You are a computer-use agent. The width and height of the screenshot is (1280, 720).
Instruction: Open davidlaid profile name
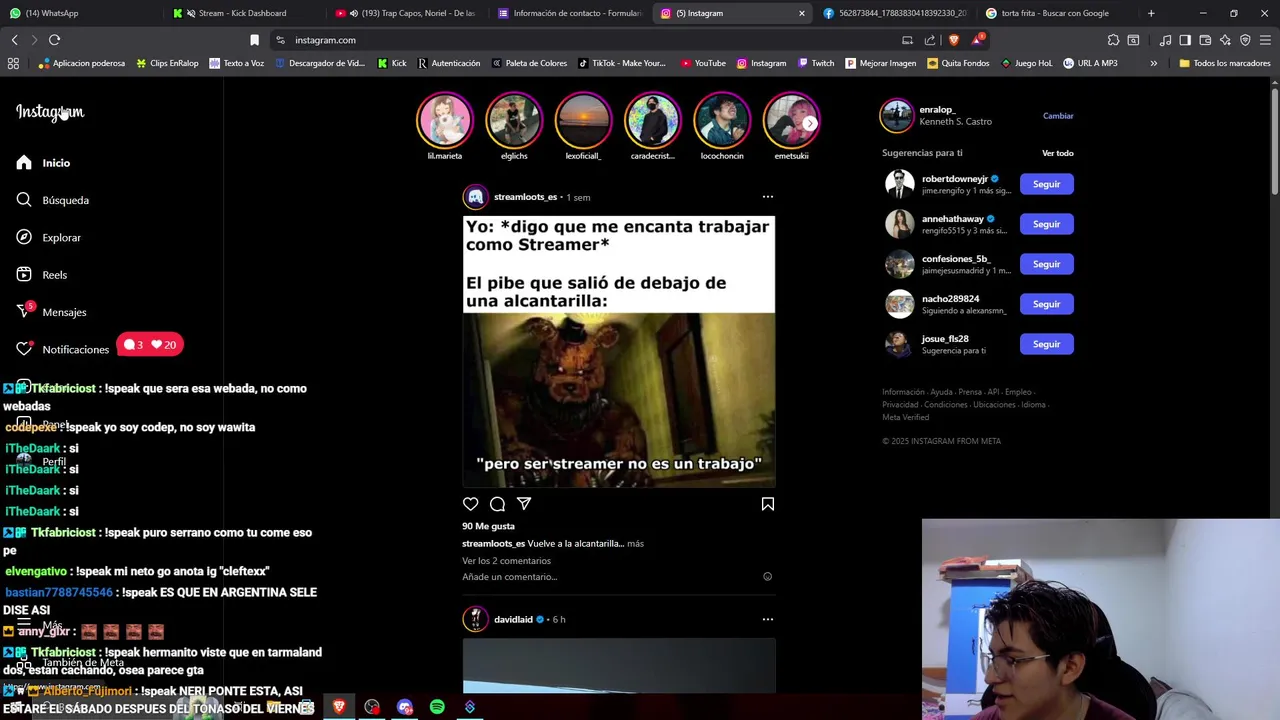click(x=513, y=619)
